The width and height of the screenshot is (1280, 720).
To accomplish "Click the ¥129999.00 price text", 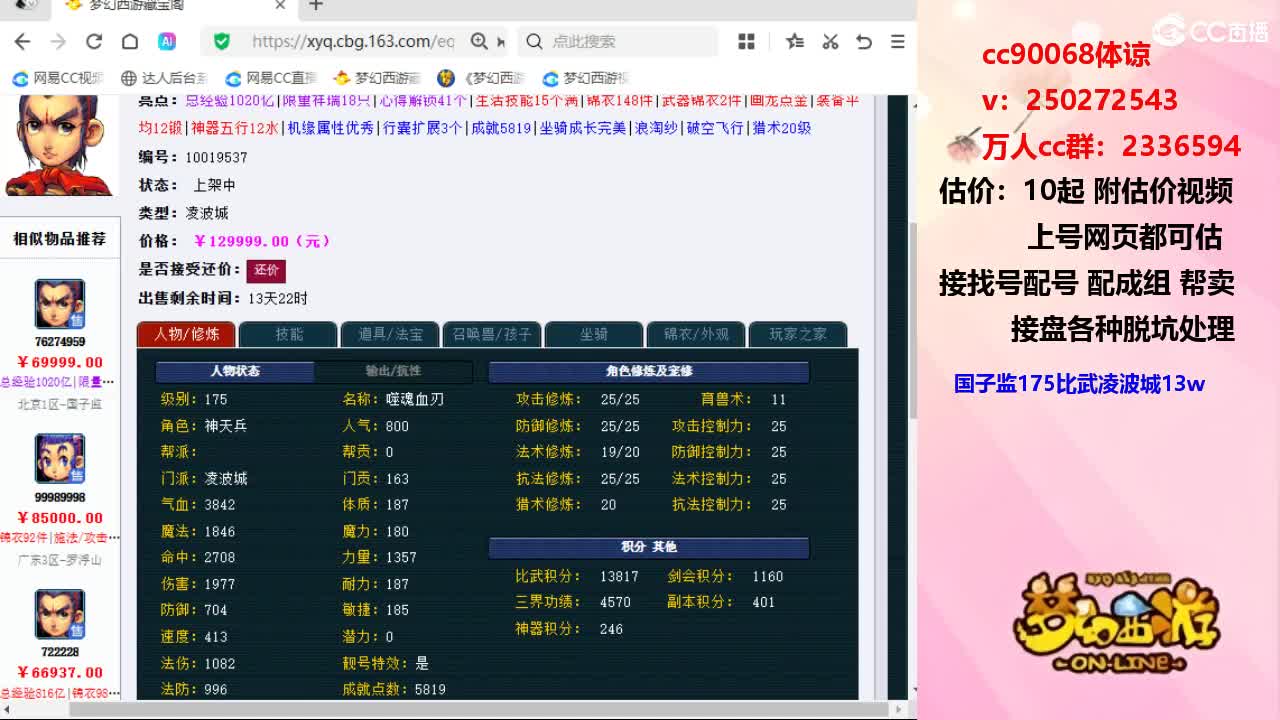I will coord(261,241).
